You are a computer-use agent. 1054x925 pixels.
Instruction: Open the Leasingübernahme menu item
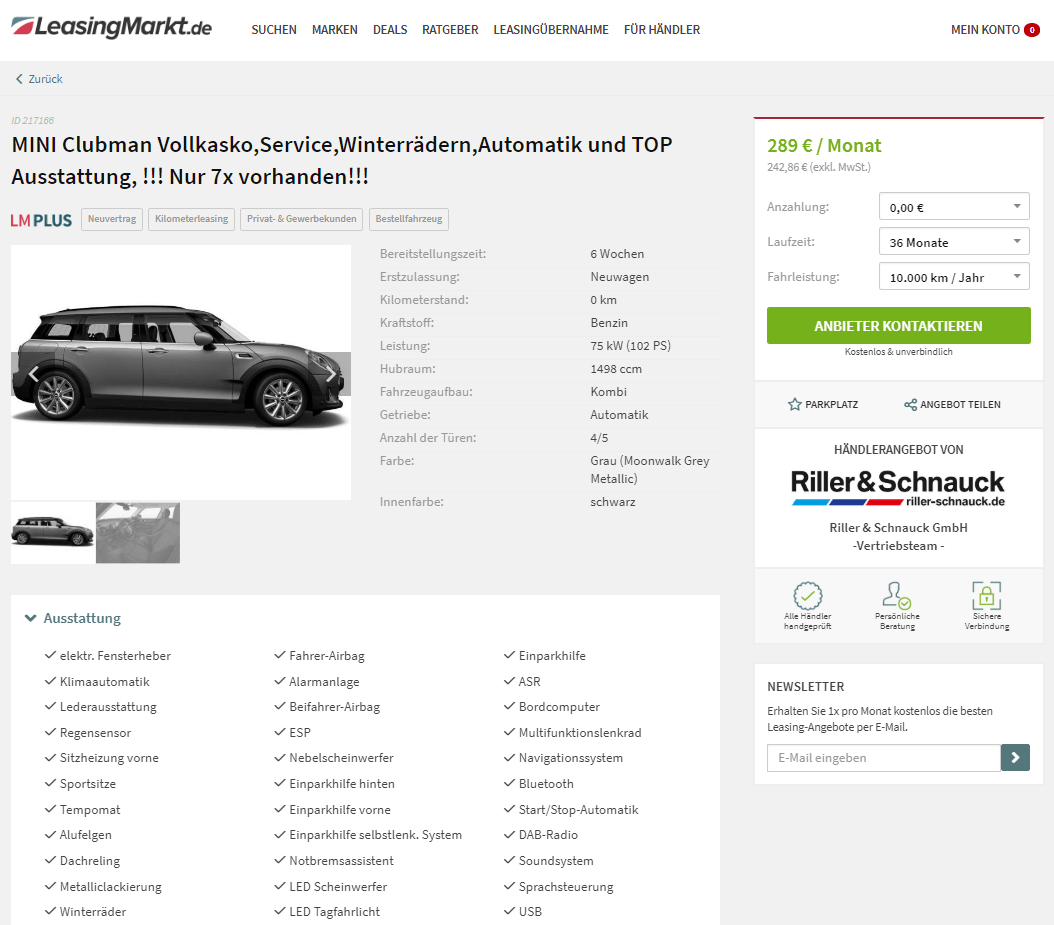(x=551, y=30)
